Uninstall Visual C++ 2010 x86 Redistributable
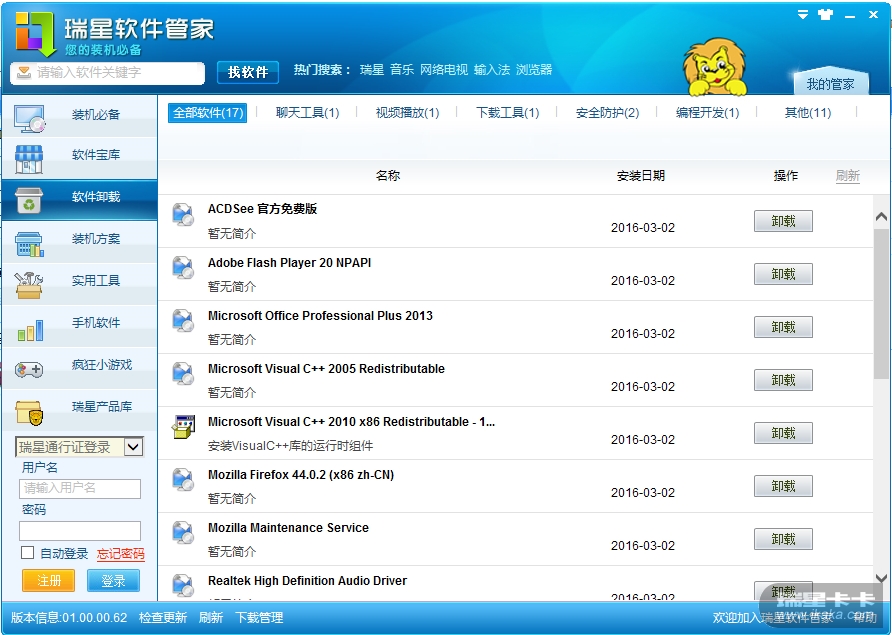Screen dimensions: 892x635 pyautogui.click(x=783, y=432)
